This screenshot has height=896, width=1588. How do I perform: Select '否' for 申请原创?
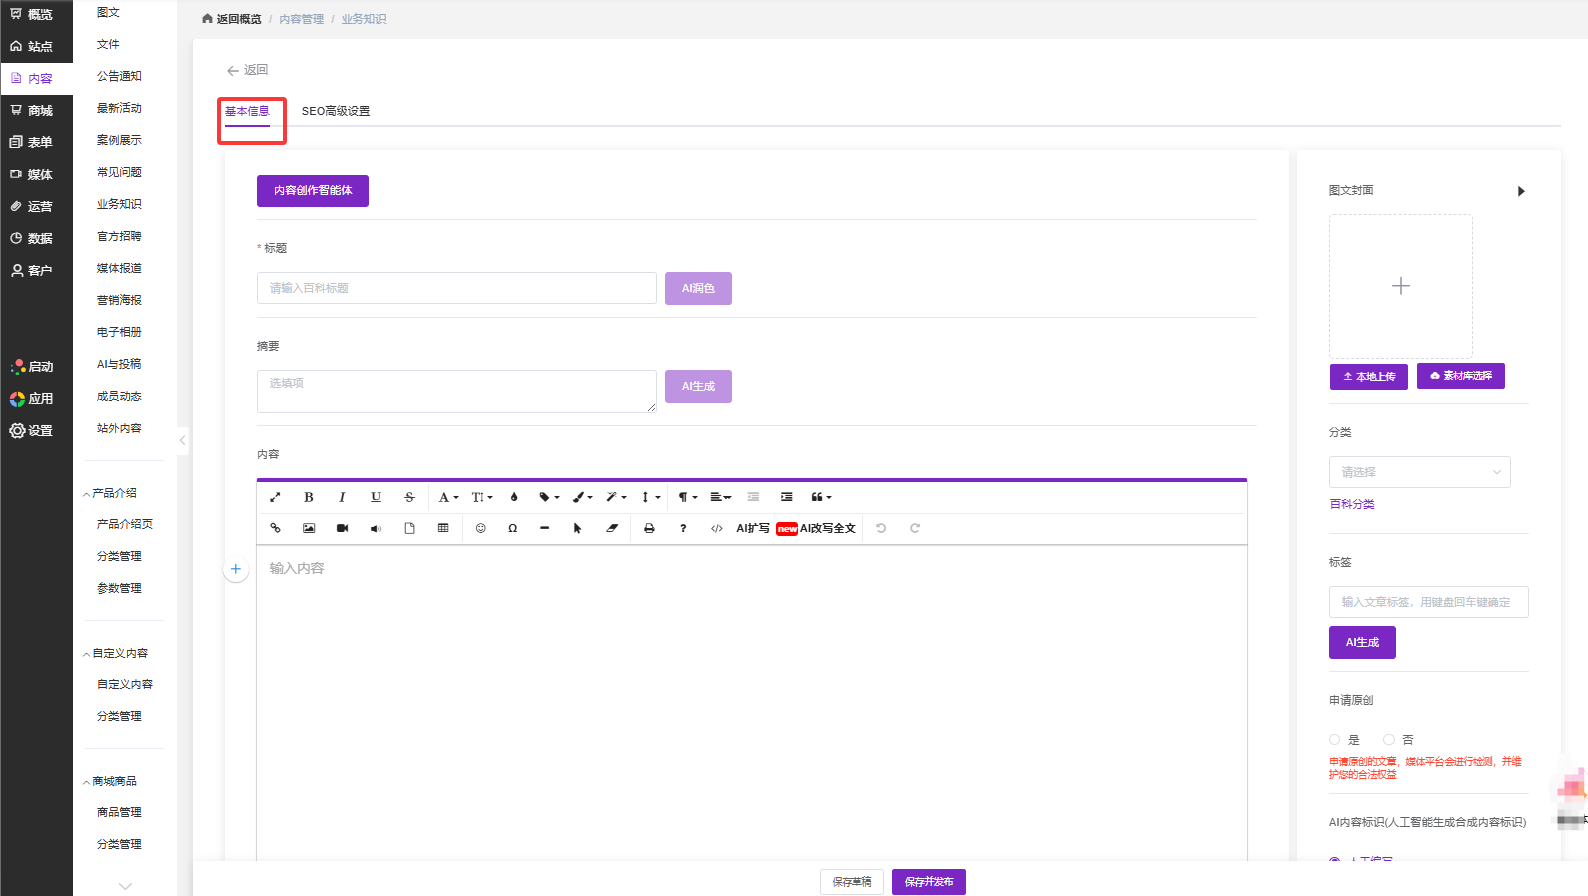click(1388, 740)
